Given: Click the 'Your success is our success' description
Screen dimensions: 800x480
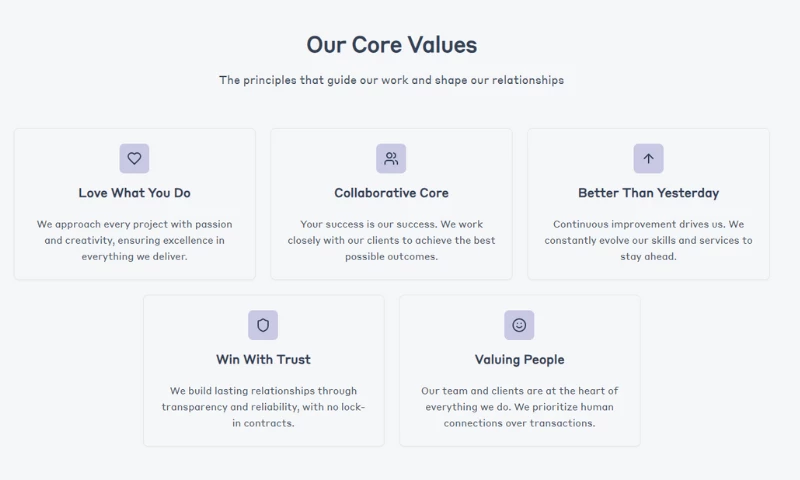Looking at the screenshot, I should pos(391,240).
